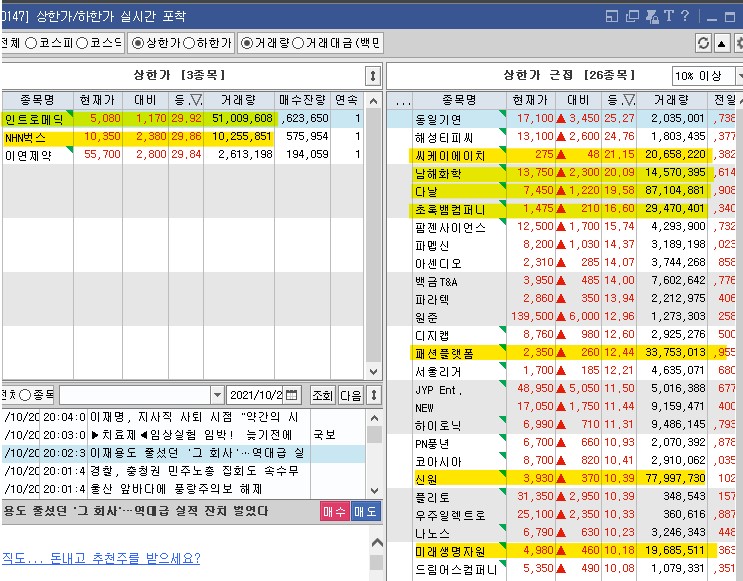Click up arrow of news list scrollbar
Image resolution: width=743 pixels, height=581 pixels.
pyautogui.click(x=374, y=418)
